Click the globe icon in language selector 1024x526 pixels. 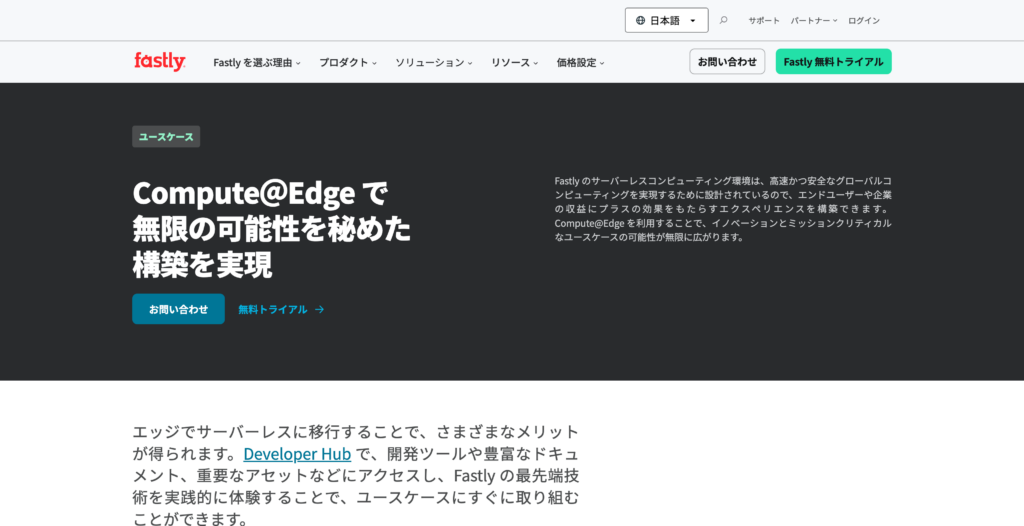(x=640, y=20)
